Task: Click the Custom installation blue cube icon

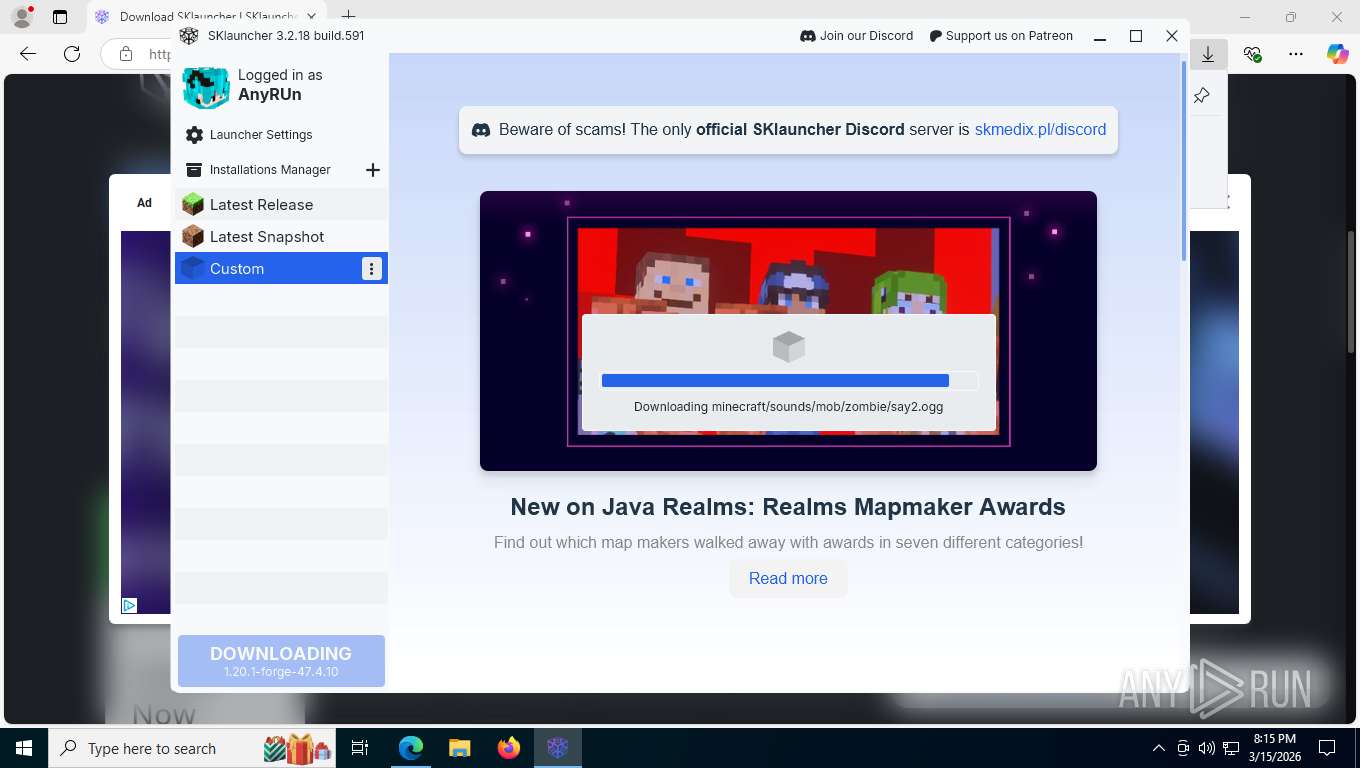Action: pos(193,268)
